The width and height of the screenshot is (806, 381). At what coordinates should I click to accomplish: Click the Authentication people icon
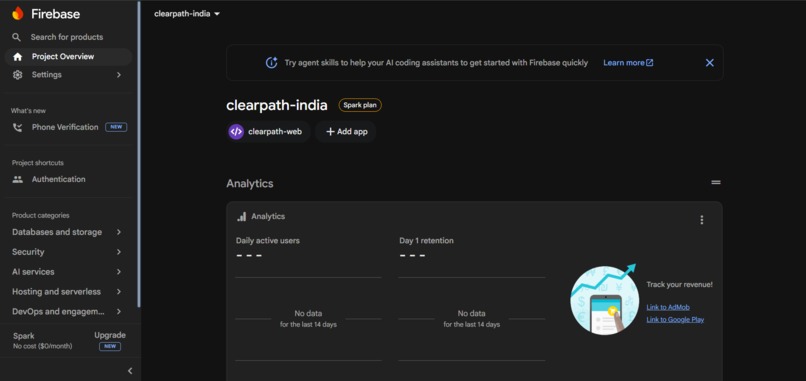pyautogui.click(x=17, y=179)
